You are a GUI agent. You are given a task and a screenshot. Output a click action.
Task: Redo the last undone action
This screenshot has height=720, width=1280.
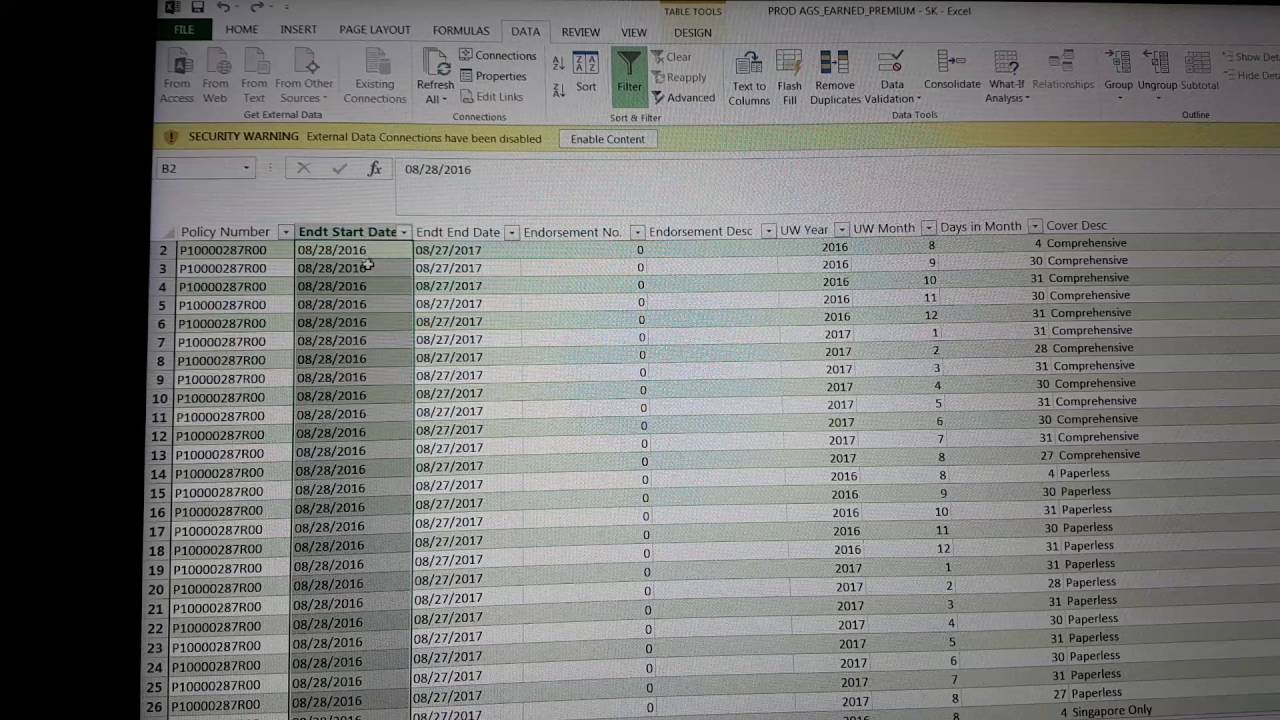coord(257,7)
